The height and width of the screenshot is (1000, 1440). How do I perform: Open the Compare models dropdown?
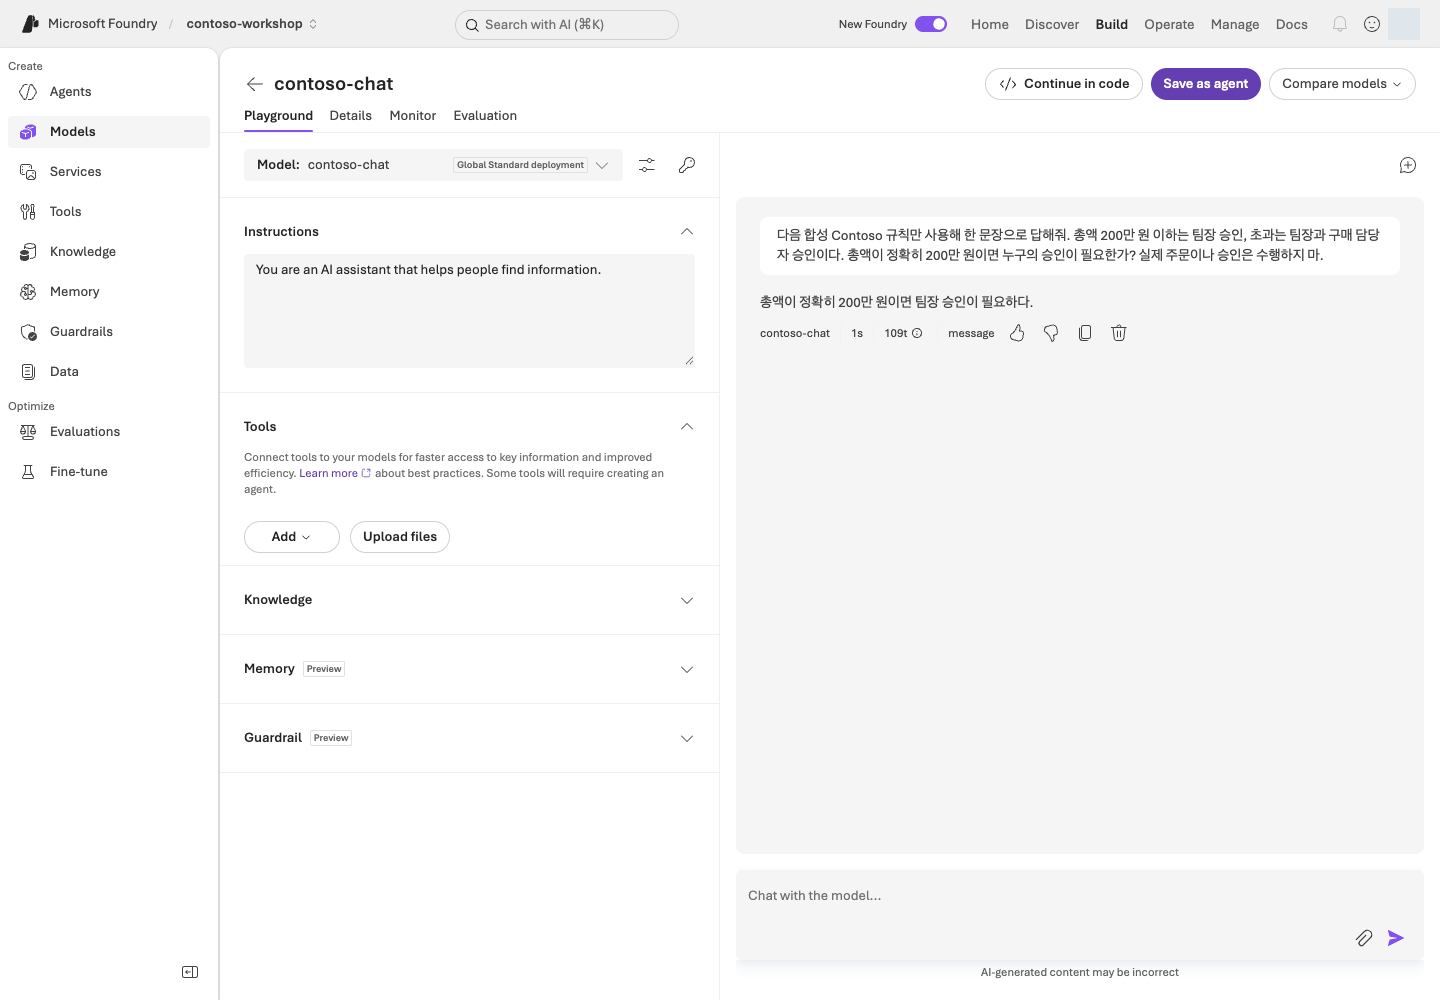coord(1342,84)
